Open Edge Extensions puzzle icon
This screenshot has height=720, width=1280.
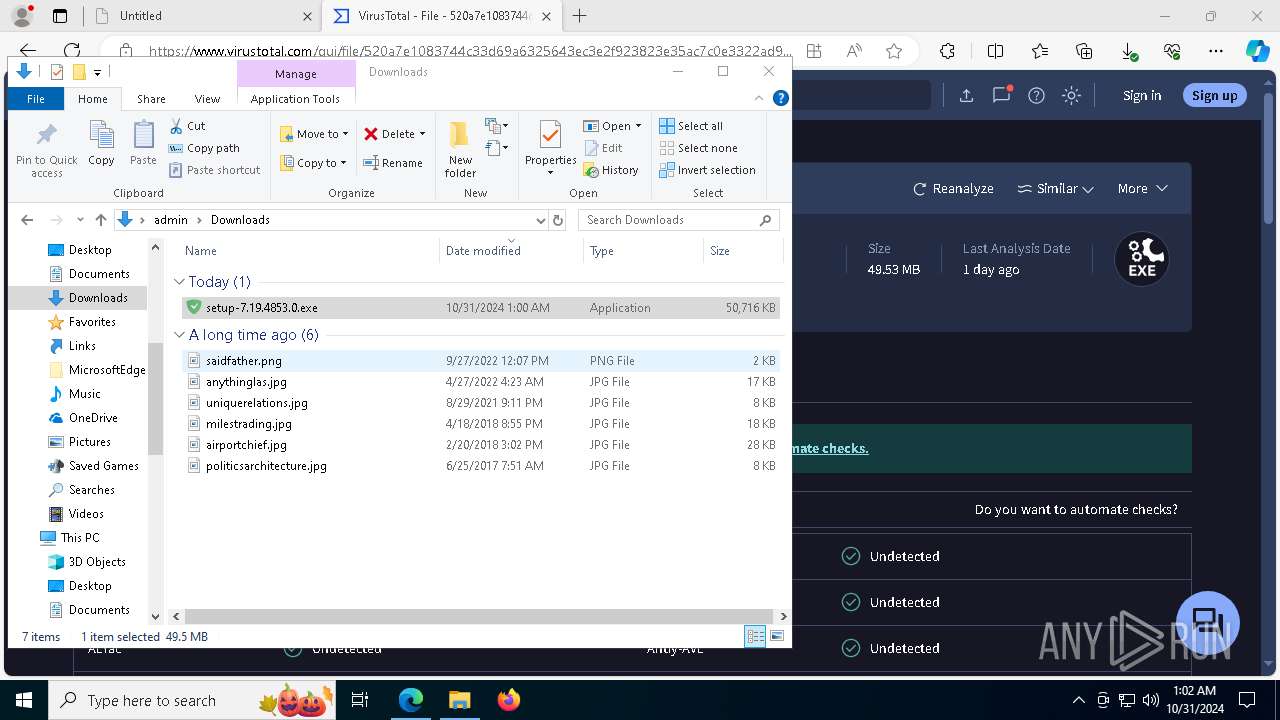[x=947, y=51]
